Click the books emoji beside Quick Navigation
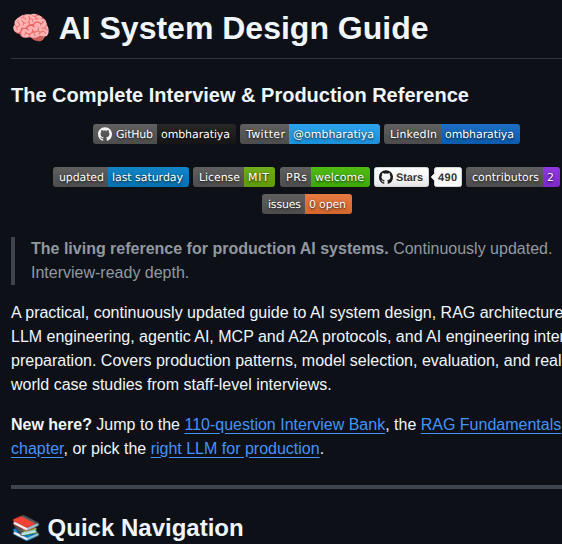The width and height of the screenshot is (562, 544). point(26,528)
